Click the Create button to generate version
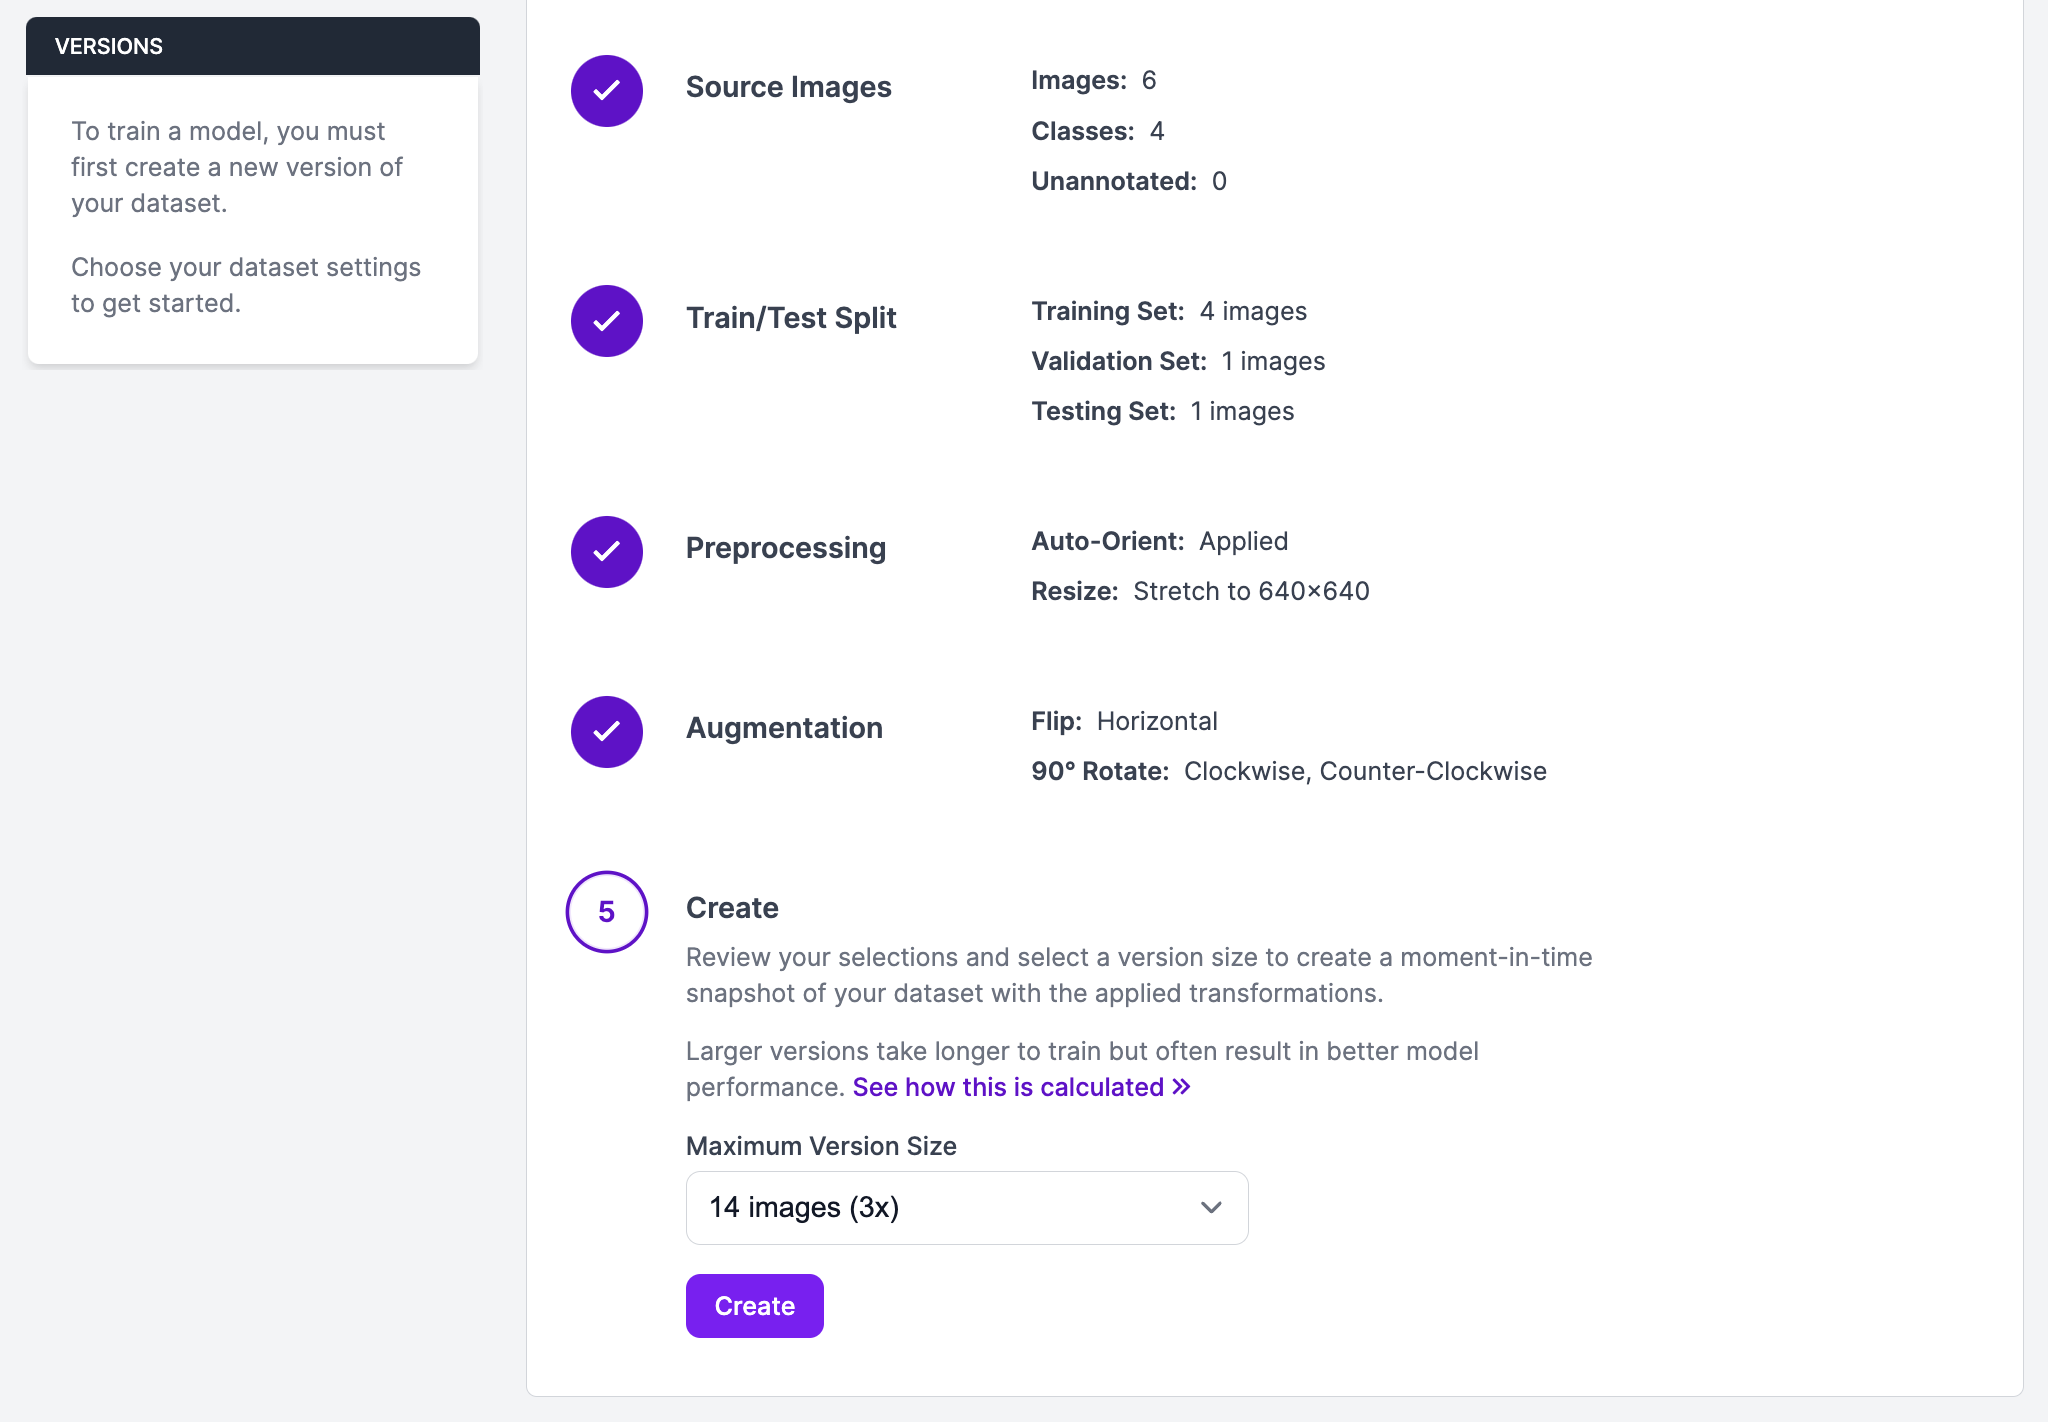The height and width of the screenshot is (1422, 2048). (x=754, y=1305)
